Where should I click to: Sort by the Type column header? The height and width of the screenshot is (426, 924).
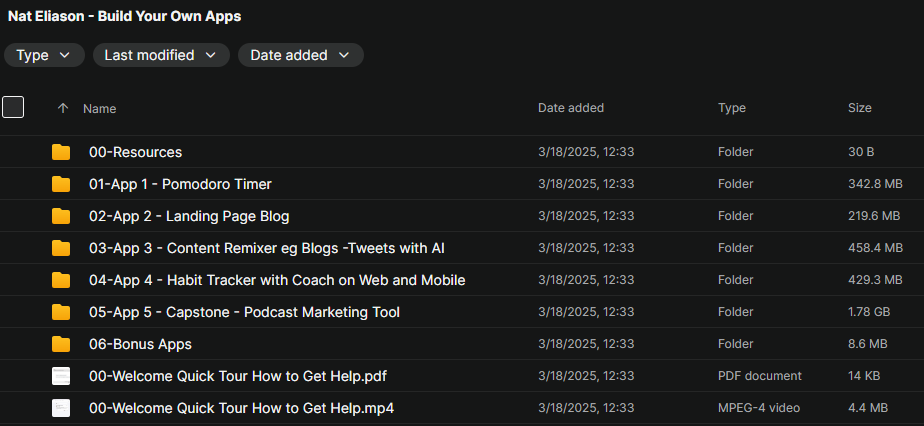point(731,108)
